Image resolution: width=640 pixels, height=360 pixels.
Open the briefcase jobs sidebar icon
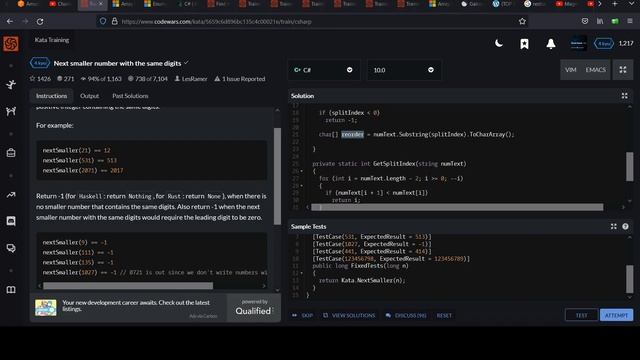tap(11, 153)
